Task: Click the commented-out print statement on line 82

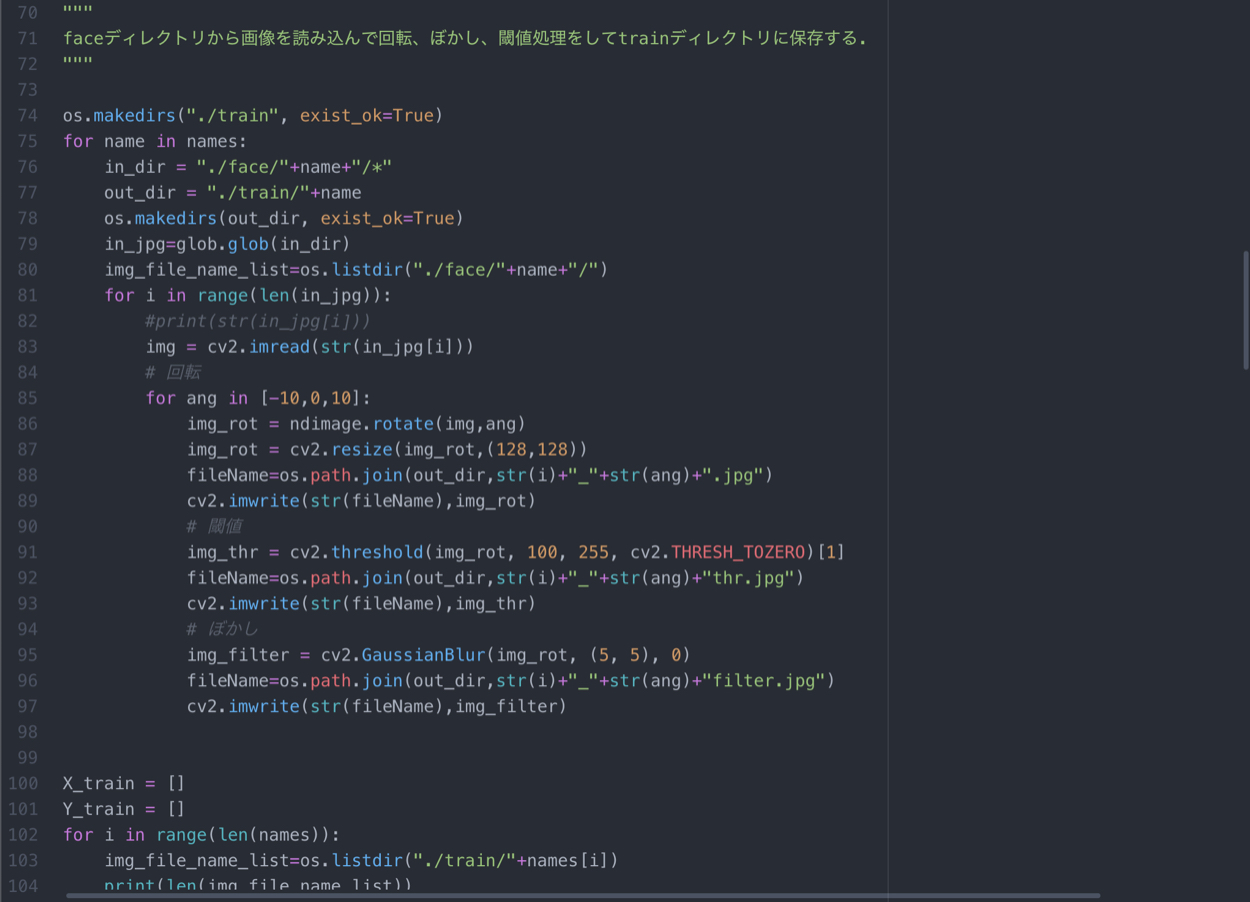Action: click(x=258, y=321)
